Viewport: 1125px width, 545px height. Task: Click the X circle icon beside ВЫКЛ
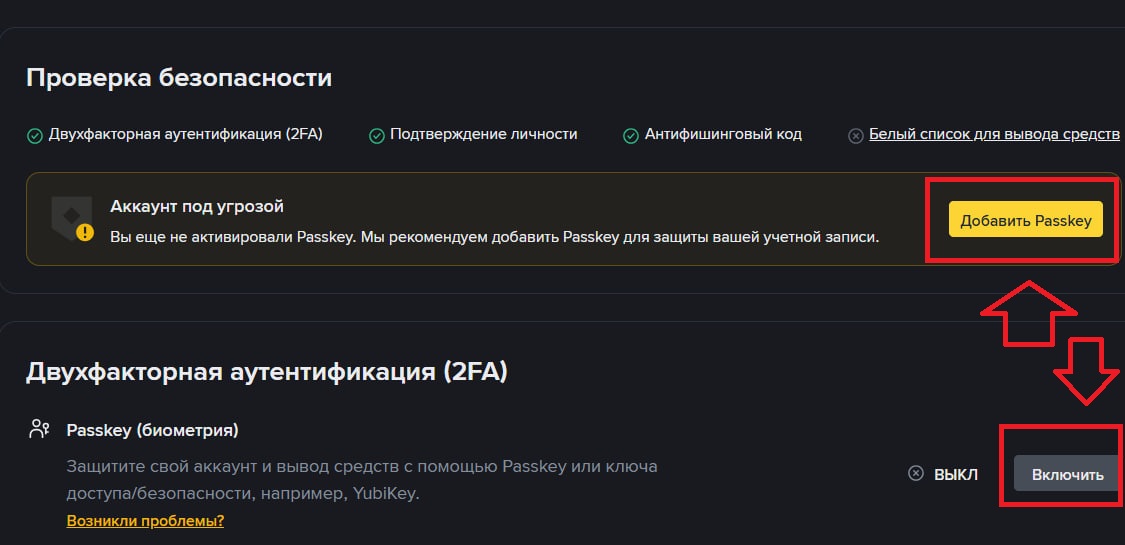(915, 474)
